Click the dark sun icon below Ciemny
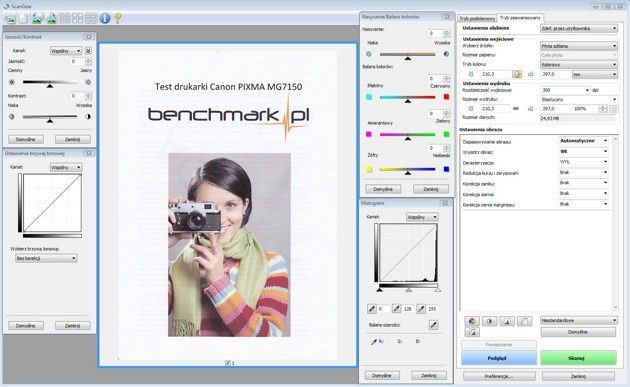This screenshot has height=387, width=630. [12, 82]
